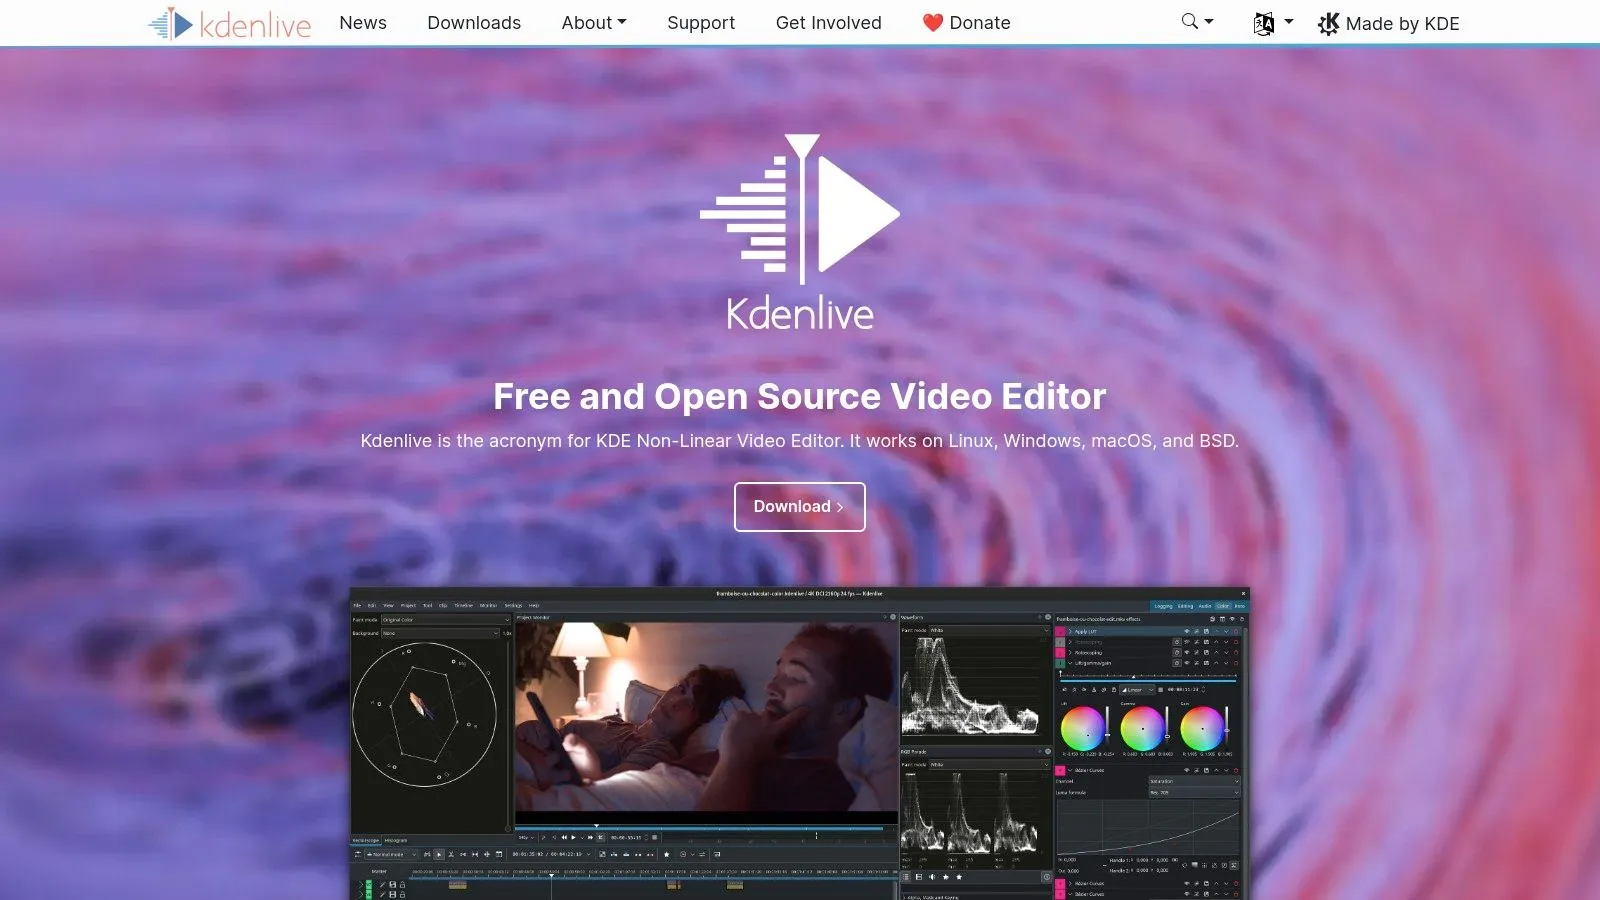Click the KDE gear logo beside Made by KDE

pos(1328,23)
